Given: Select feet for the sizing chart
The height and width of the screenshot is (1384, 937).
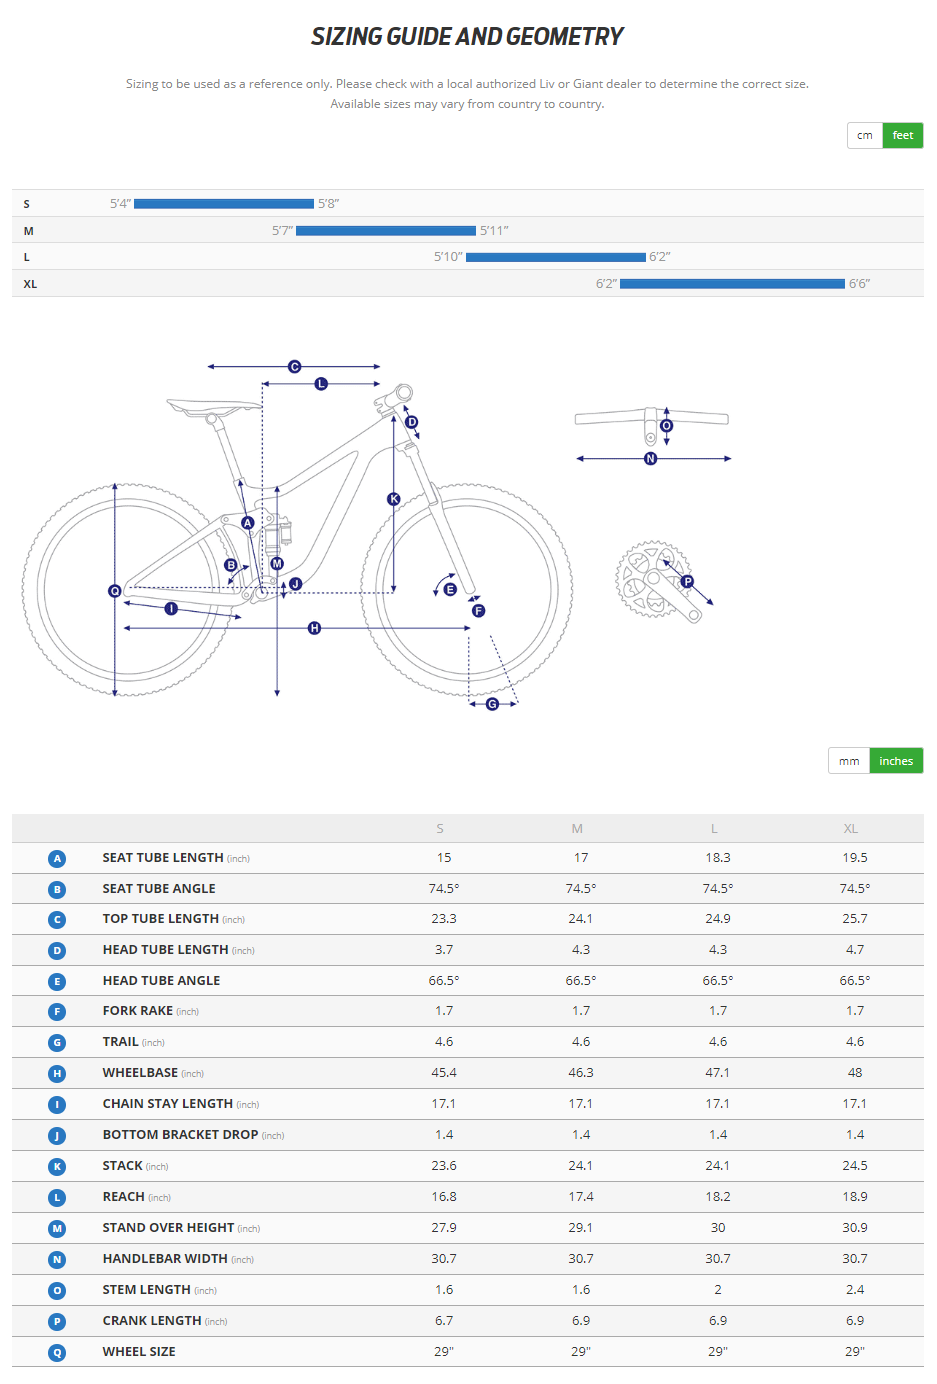Looking at the screenshot, I should (x=903, y=135).
